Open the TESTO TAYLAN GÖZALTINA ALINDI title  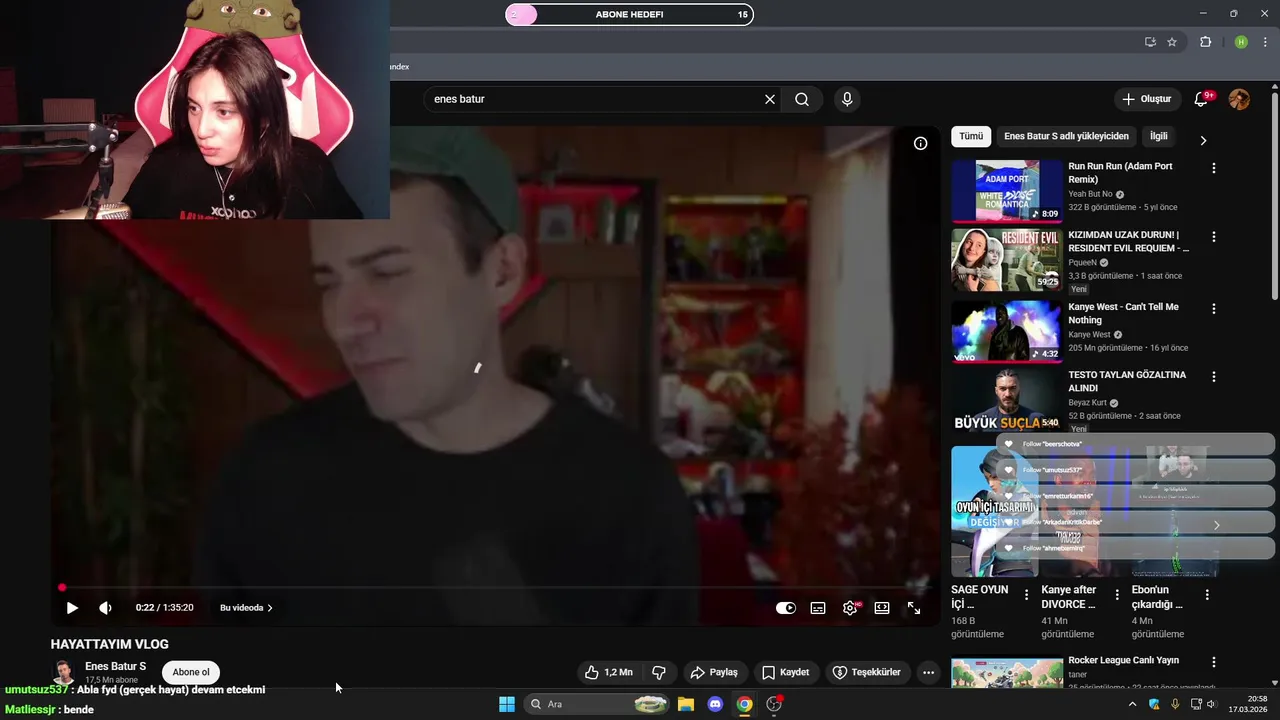pyautogui.click(x=1127, y=381)
